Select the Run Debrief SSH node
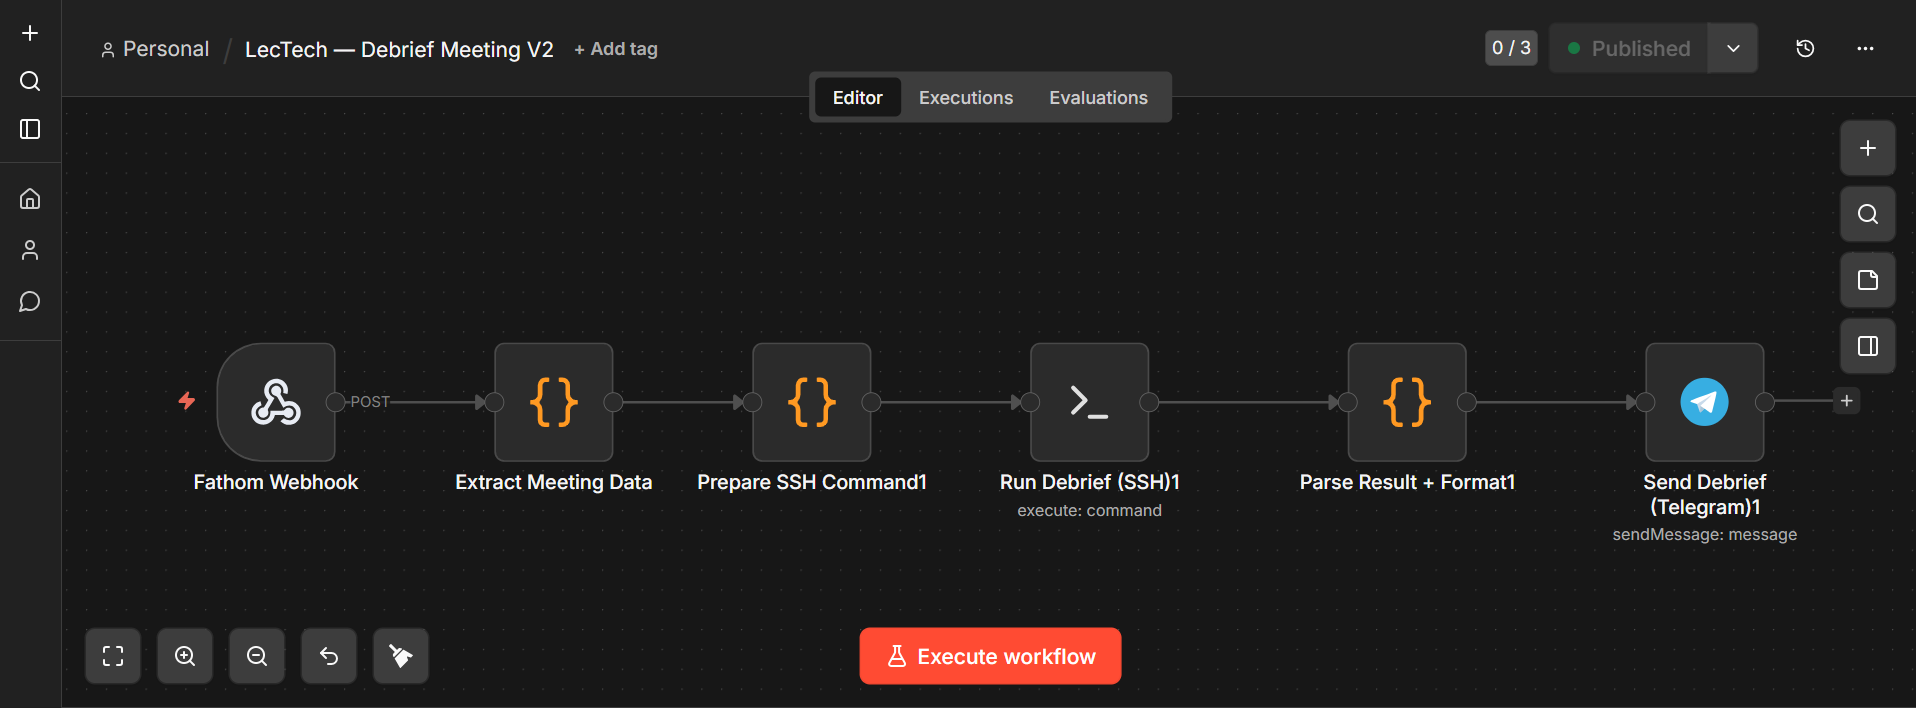1916x708 pixels. (x=1089, y=402)
